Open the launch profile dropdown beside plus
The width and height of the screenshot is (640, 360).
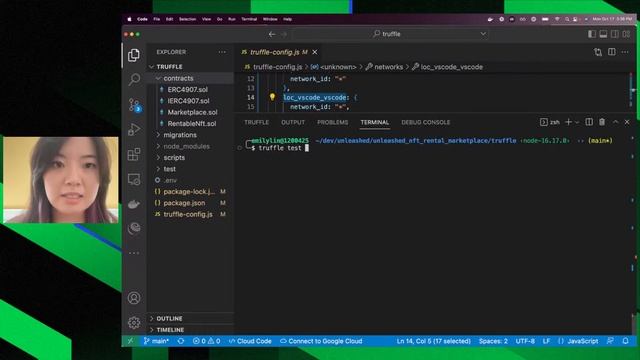click(577, 122)
